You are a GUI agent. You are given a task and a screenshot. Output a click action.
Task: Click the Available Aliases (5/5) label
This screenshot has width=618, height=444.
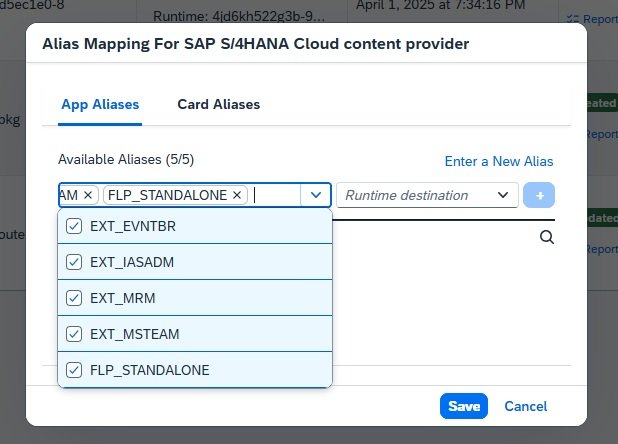click(x=126, y=160)
